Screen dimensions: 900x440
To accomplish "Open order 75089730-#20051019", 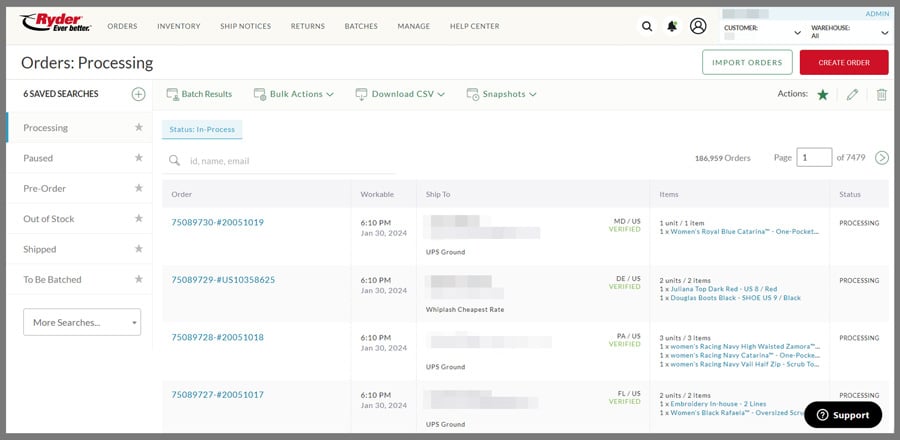I will click(x=217, y=222).
